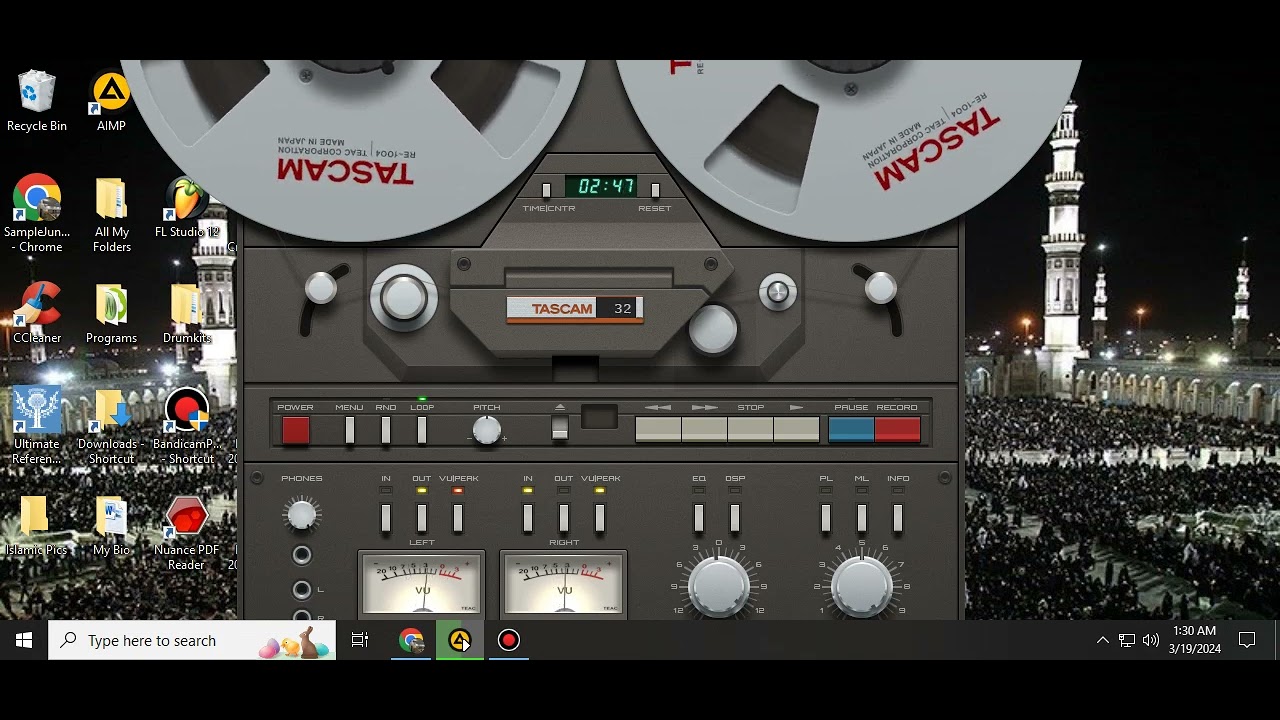
Task: Click the TIME|CNTR button
Action: pyautogui.click(x=546, y=190)
